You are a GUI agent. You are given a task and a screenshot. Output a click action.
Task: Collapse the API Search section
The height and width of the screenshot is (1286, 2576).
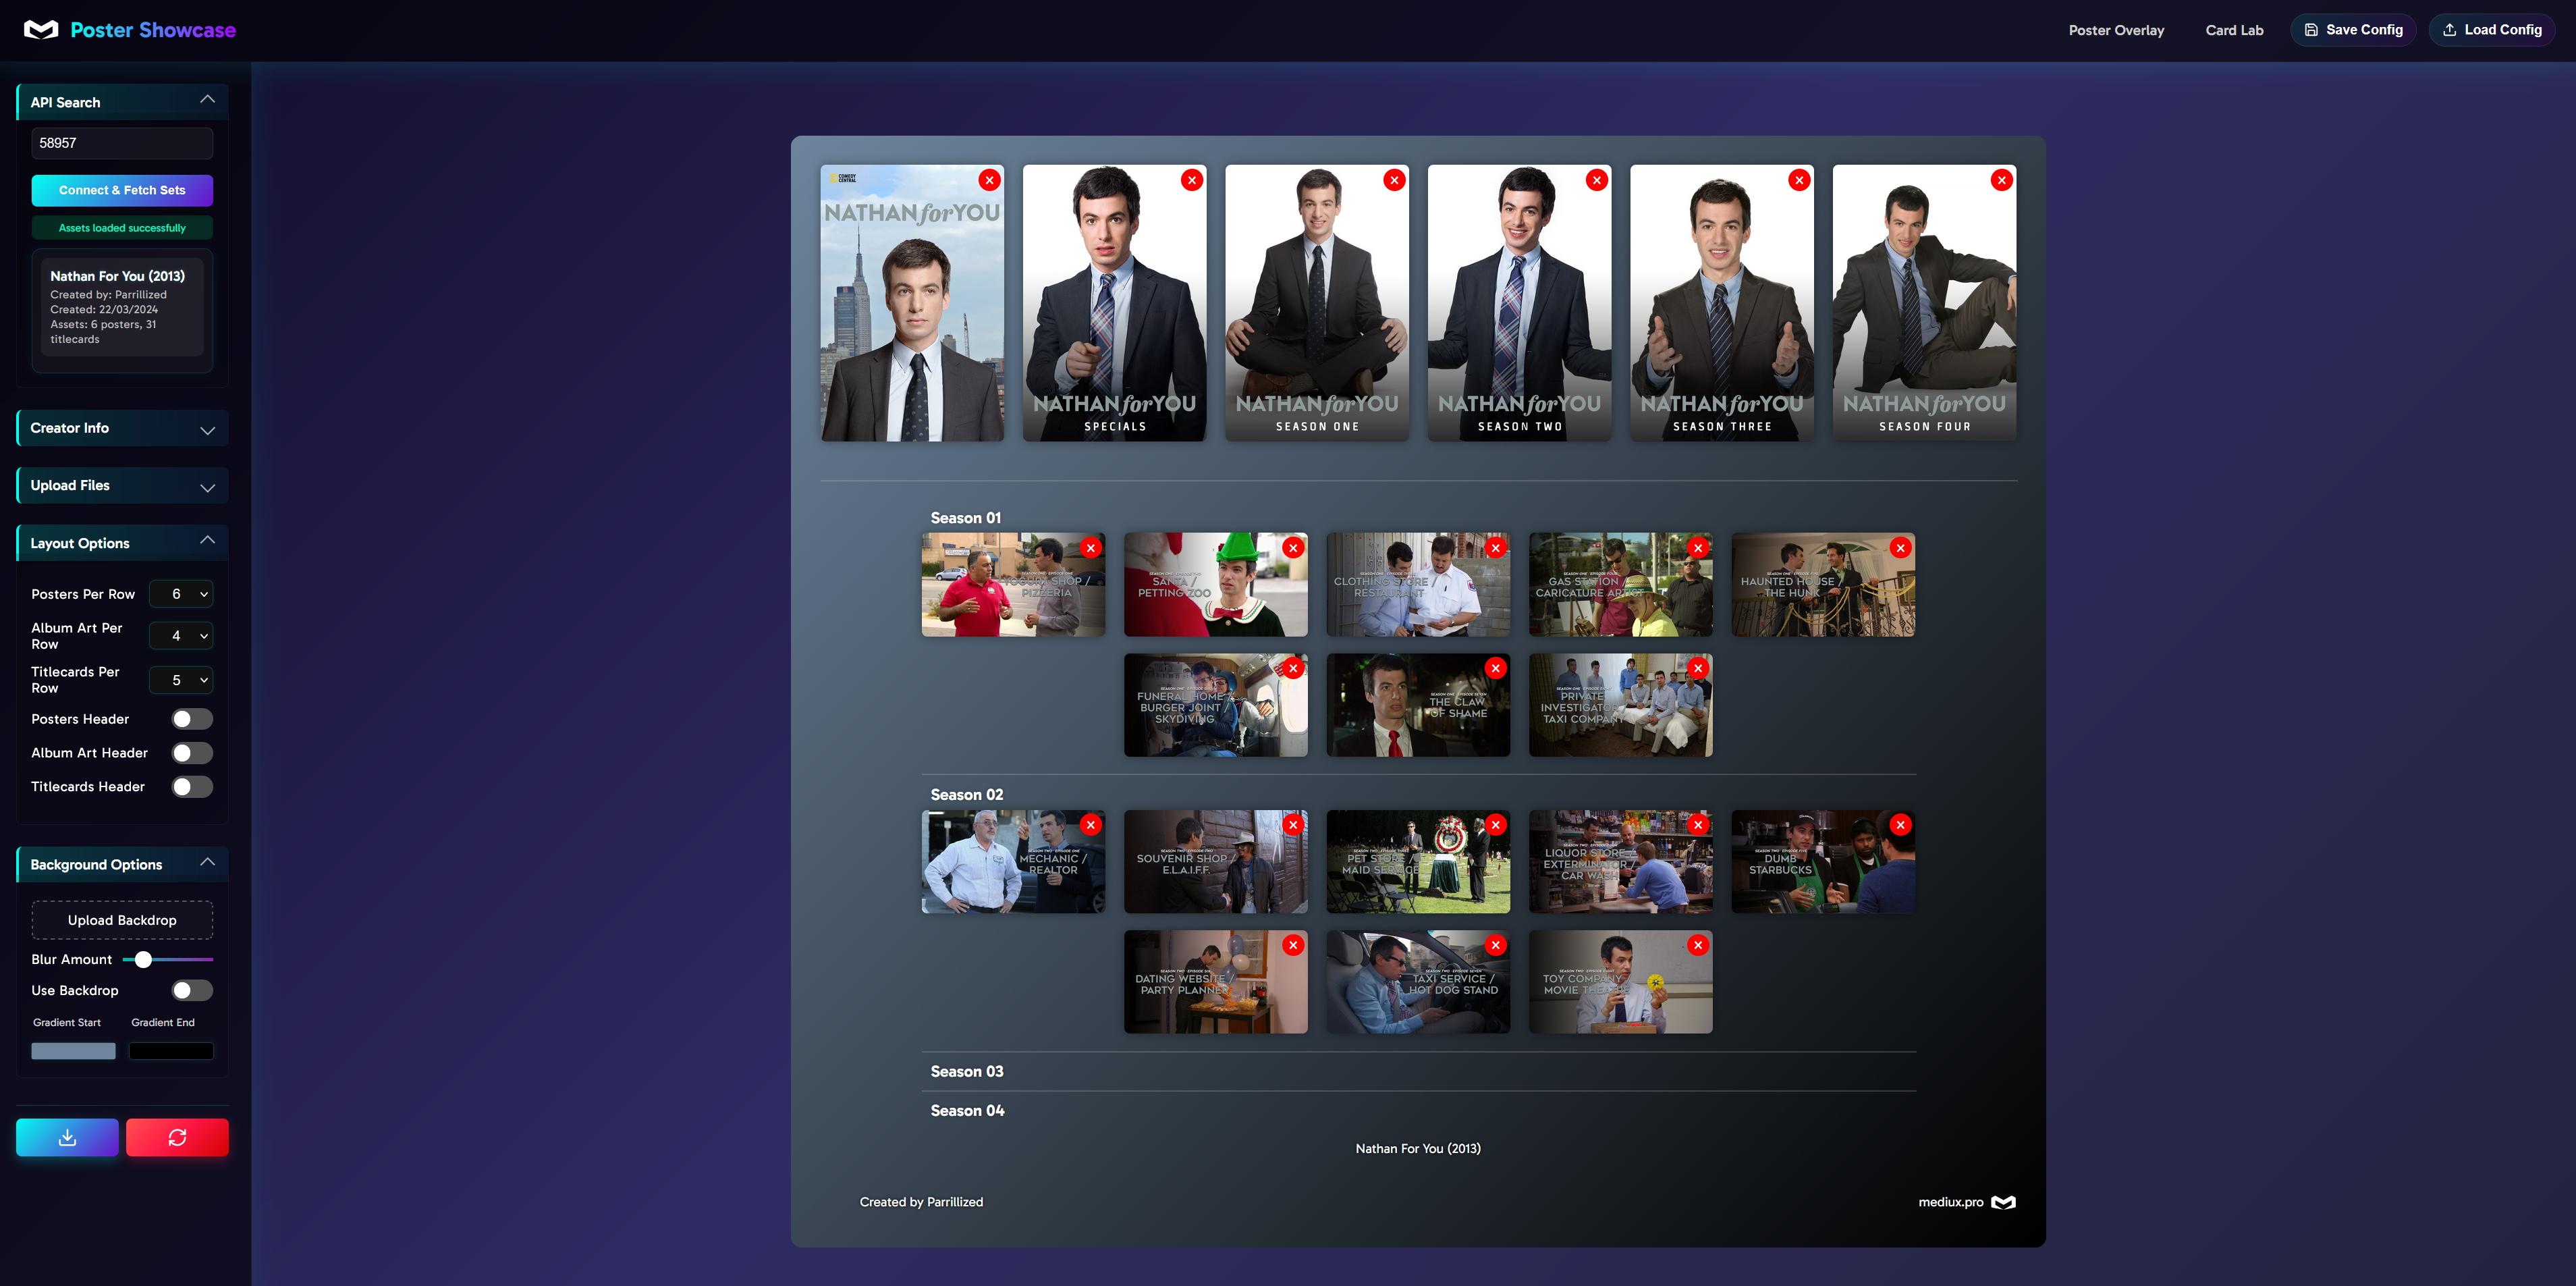click(x=123, y=102)
